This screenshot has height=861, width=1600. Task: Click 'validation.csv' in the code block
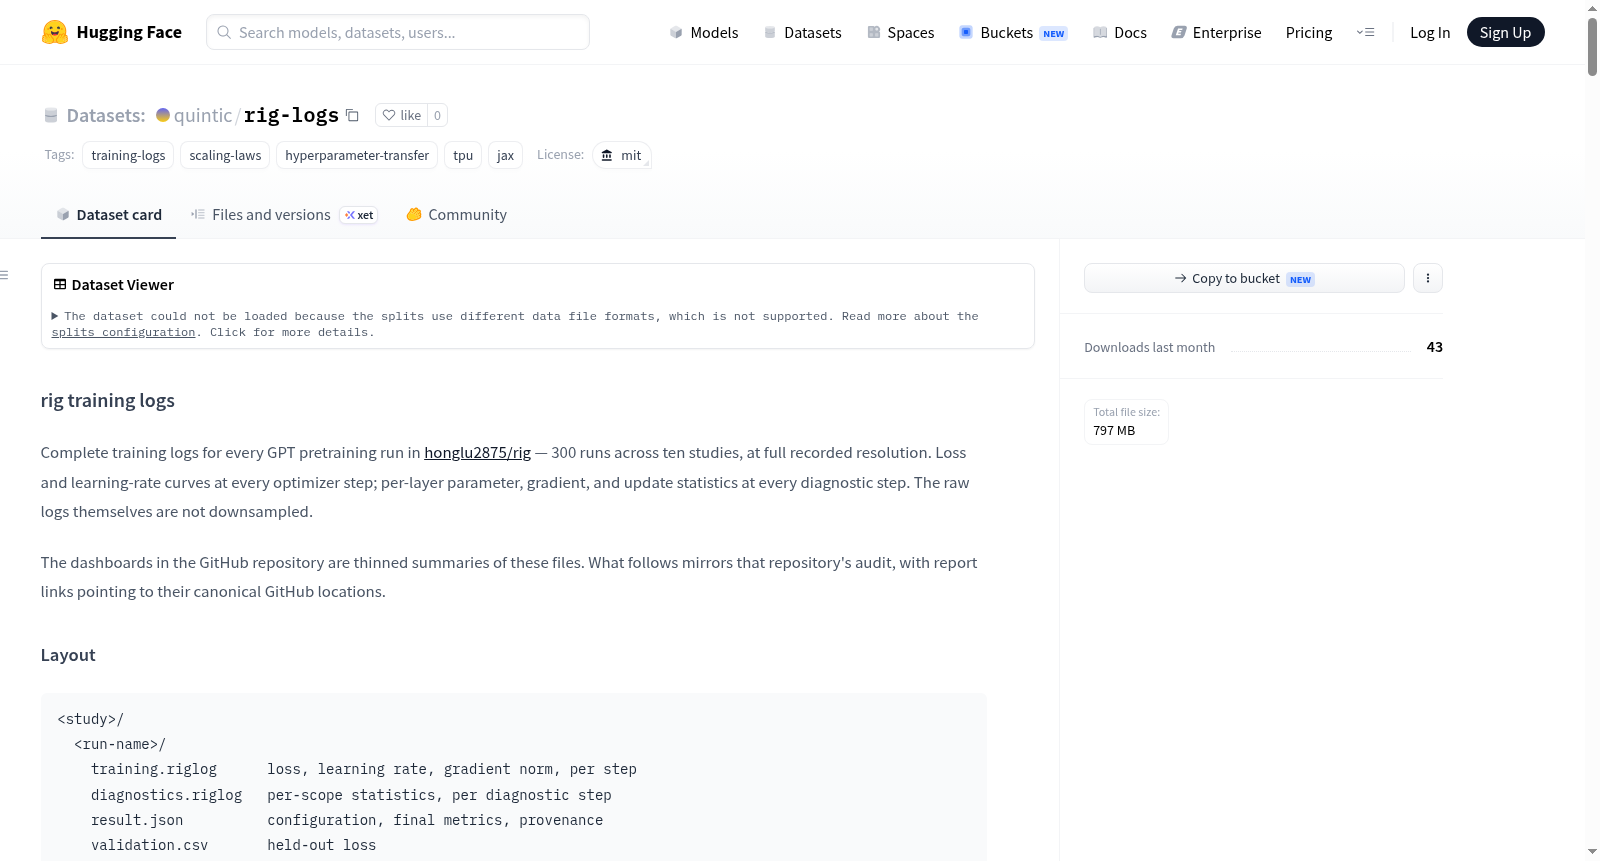(149, 845)
